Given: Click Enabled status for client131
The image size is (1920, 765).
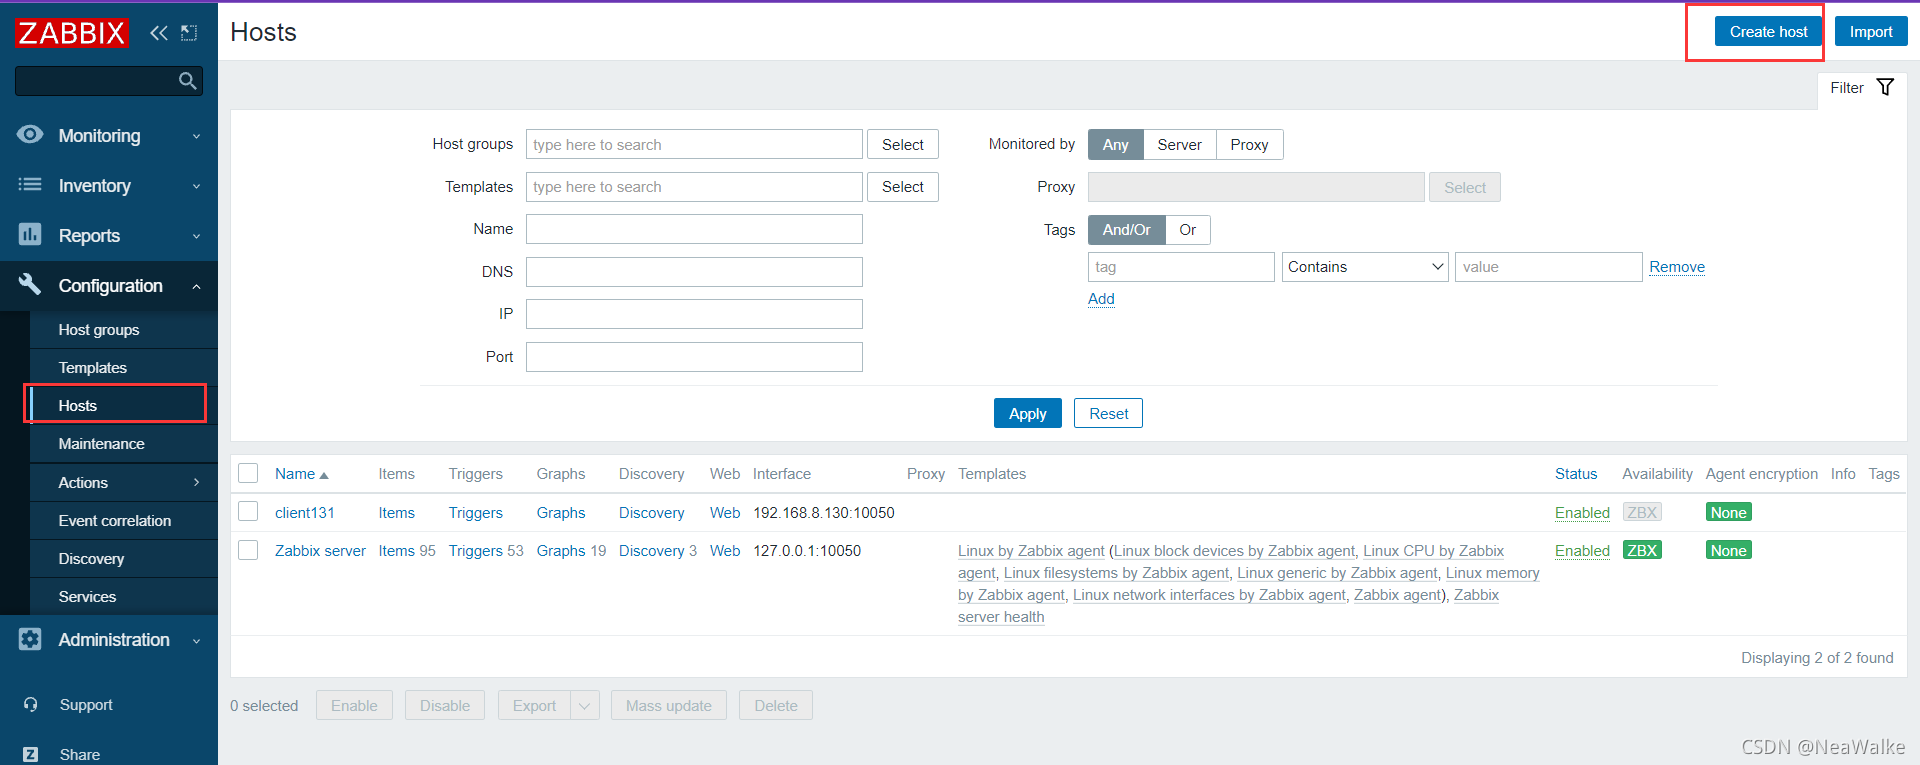Looking at the screenshot, I should [x=1582, y=512].
